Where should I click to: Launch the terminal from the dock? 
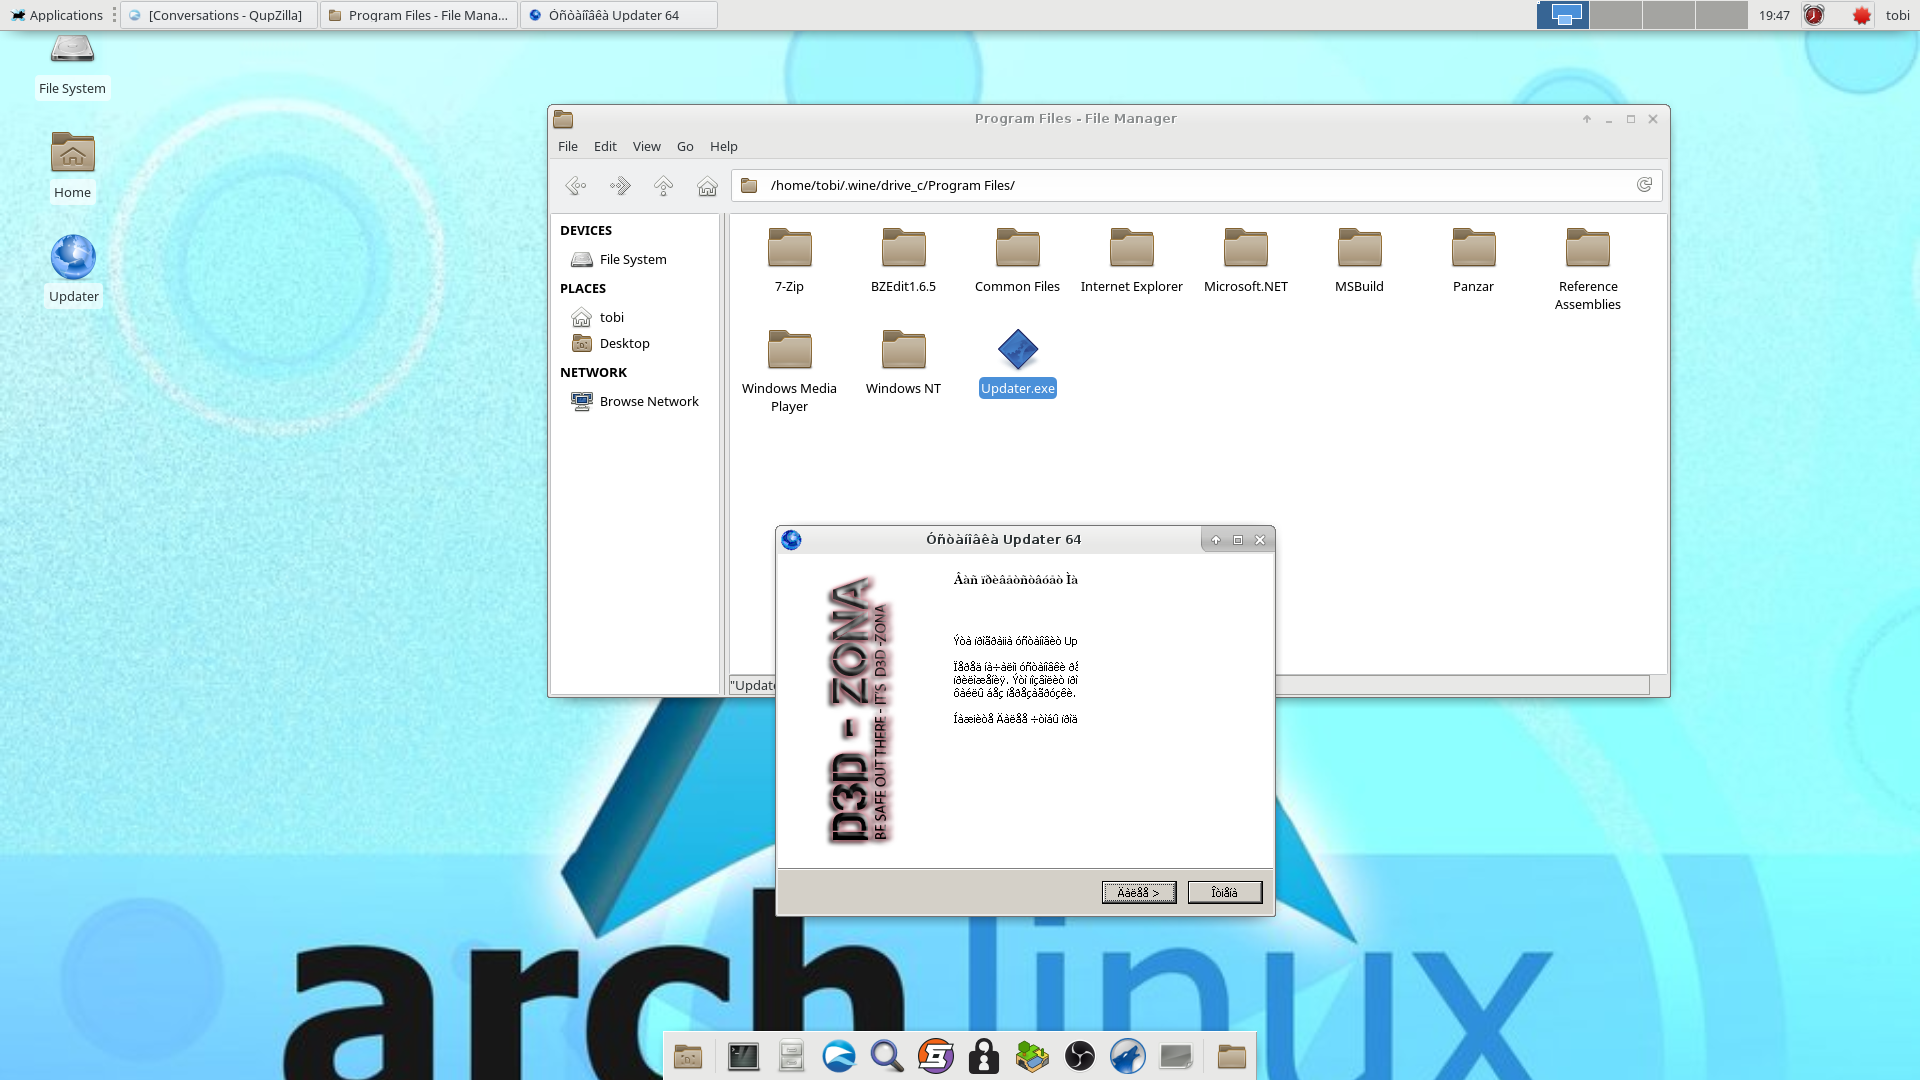pos(743,1056)
